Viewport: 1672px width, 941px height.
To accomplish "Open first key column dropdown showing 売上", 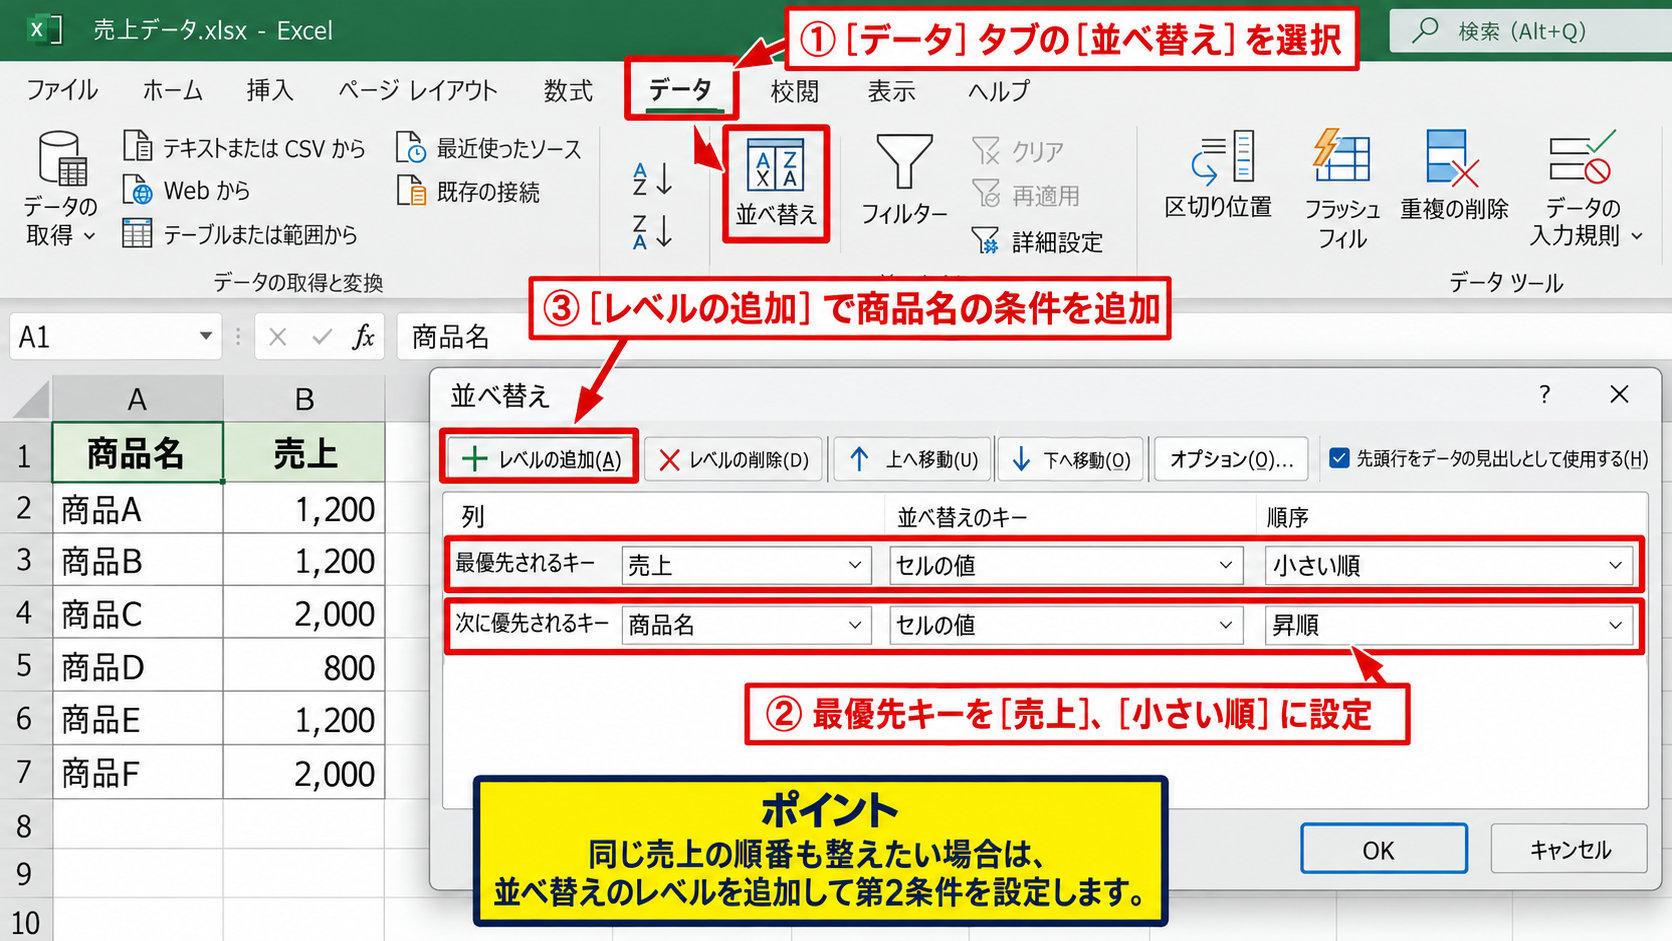I will tap(746, 565).
